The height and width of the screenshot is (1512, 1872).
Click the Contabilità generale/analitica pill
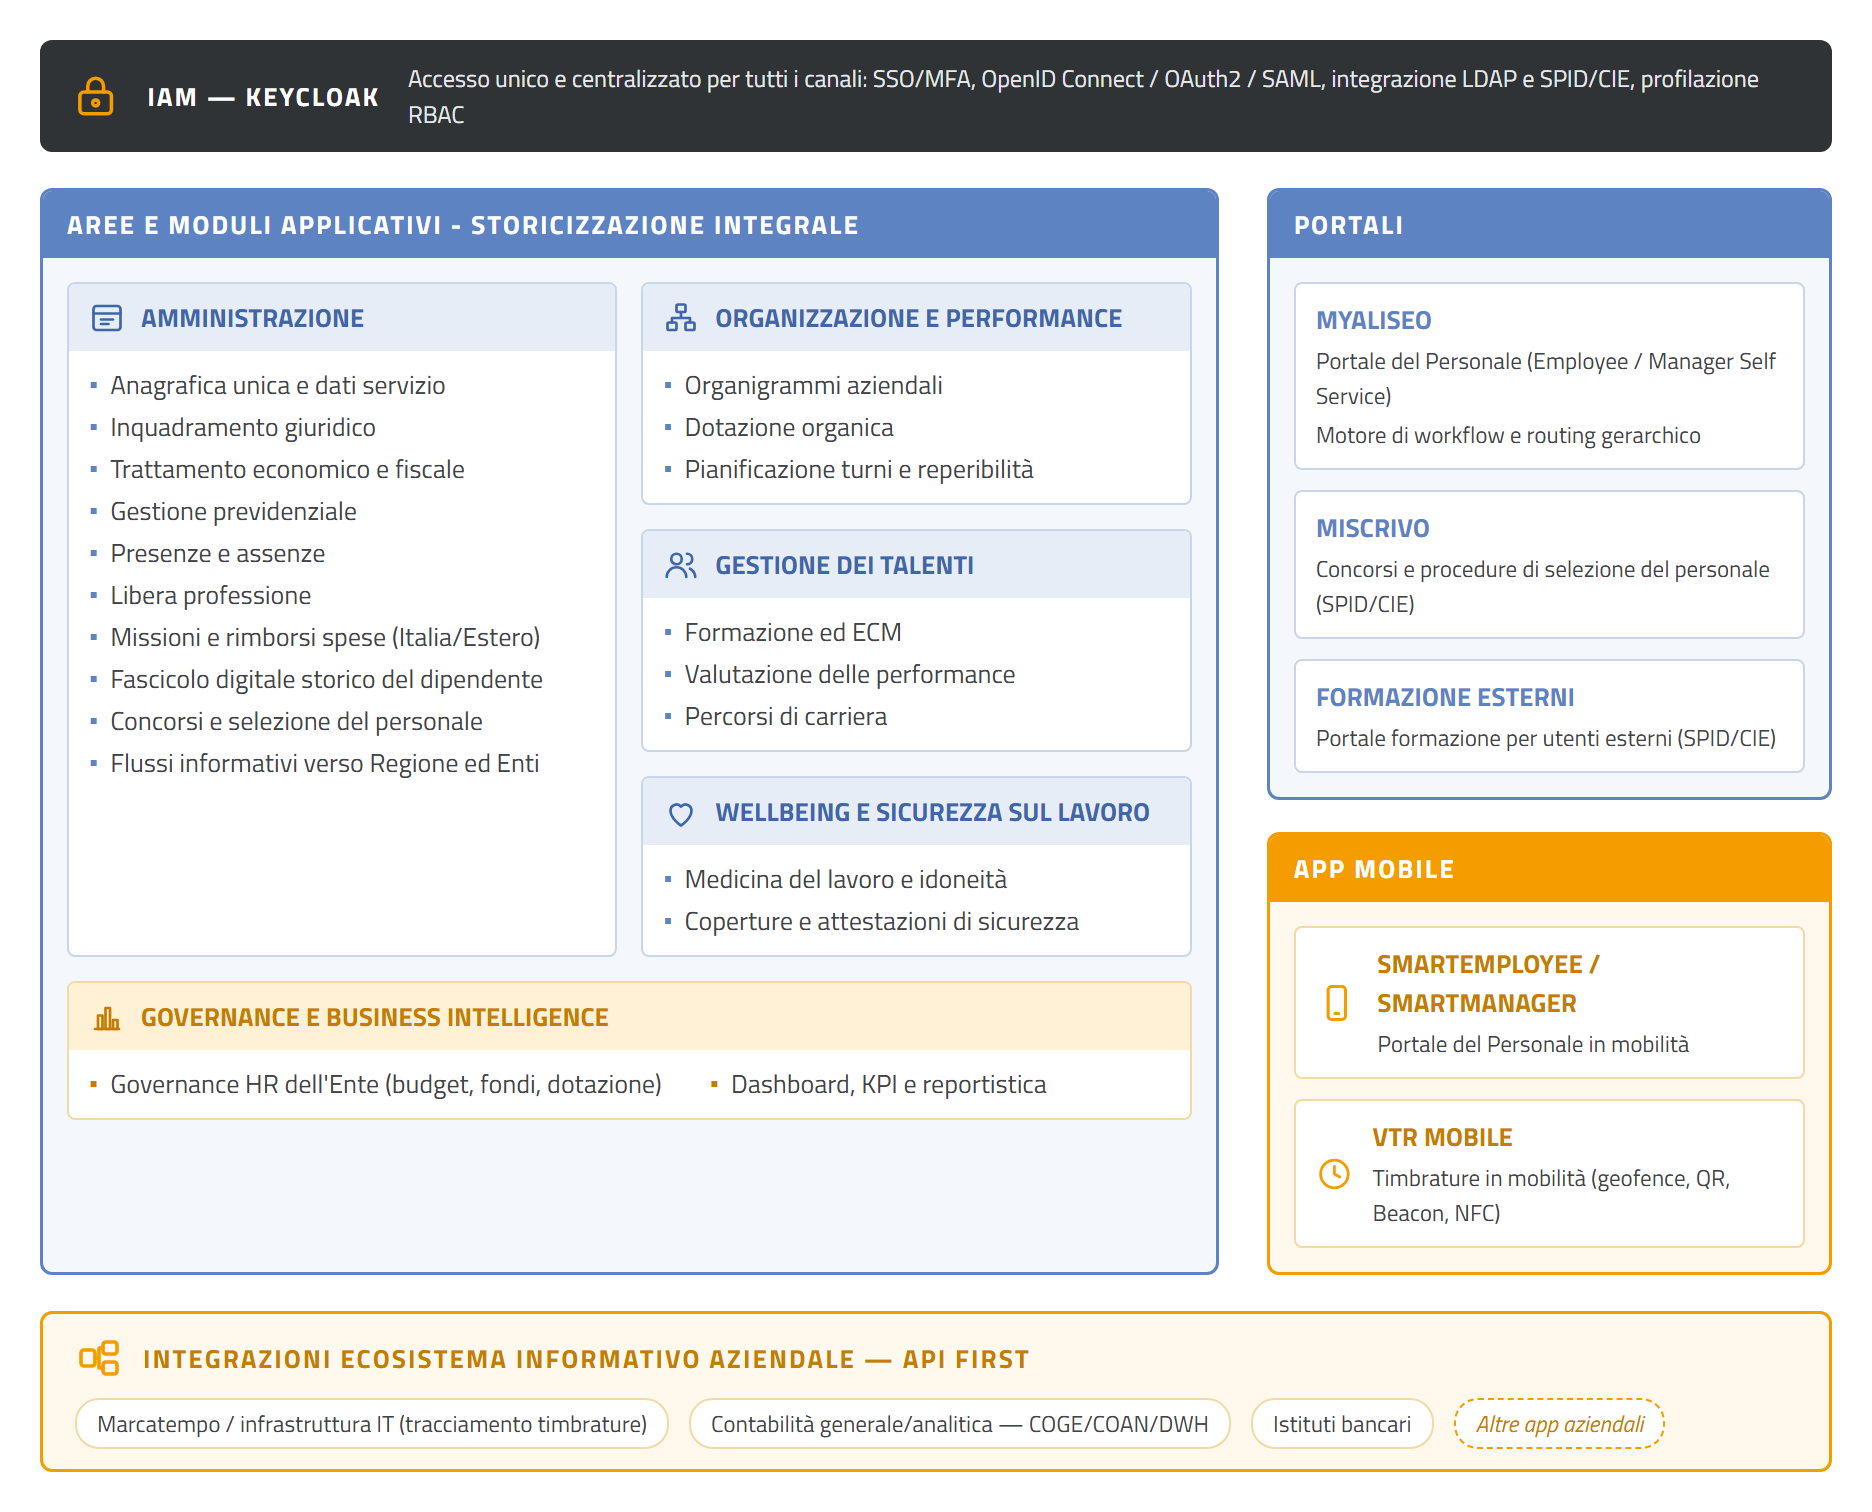point(959,1424)
